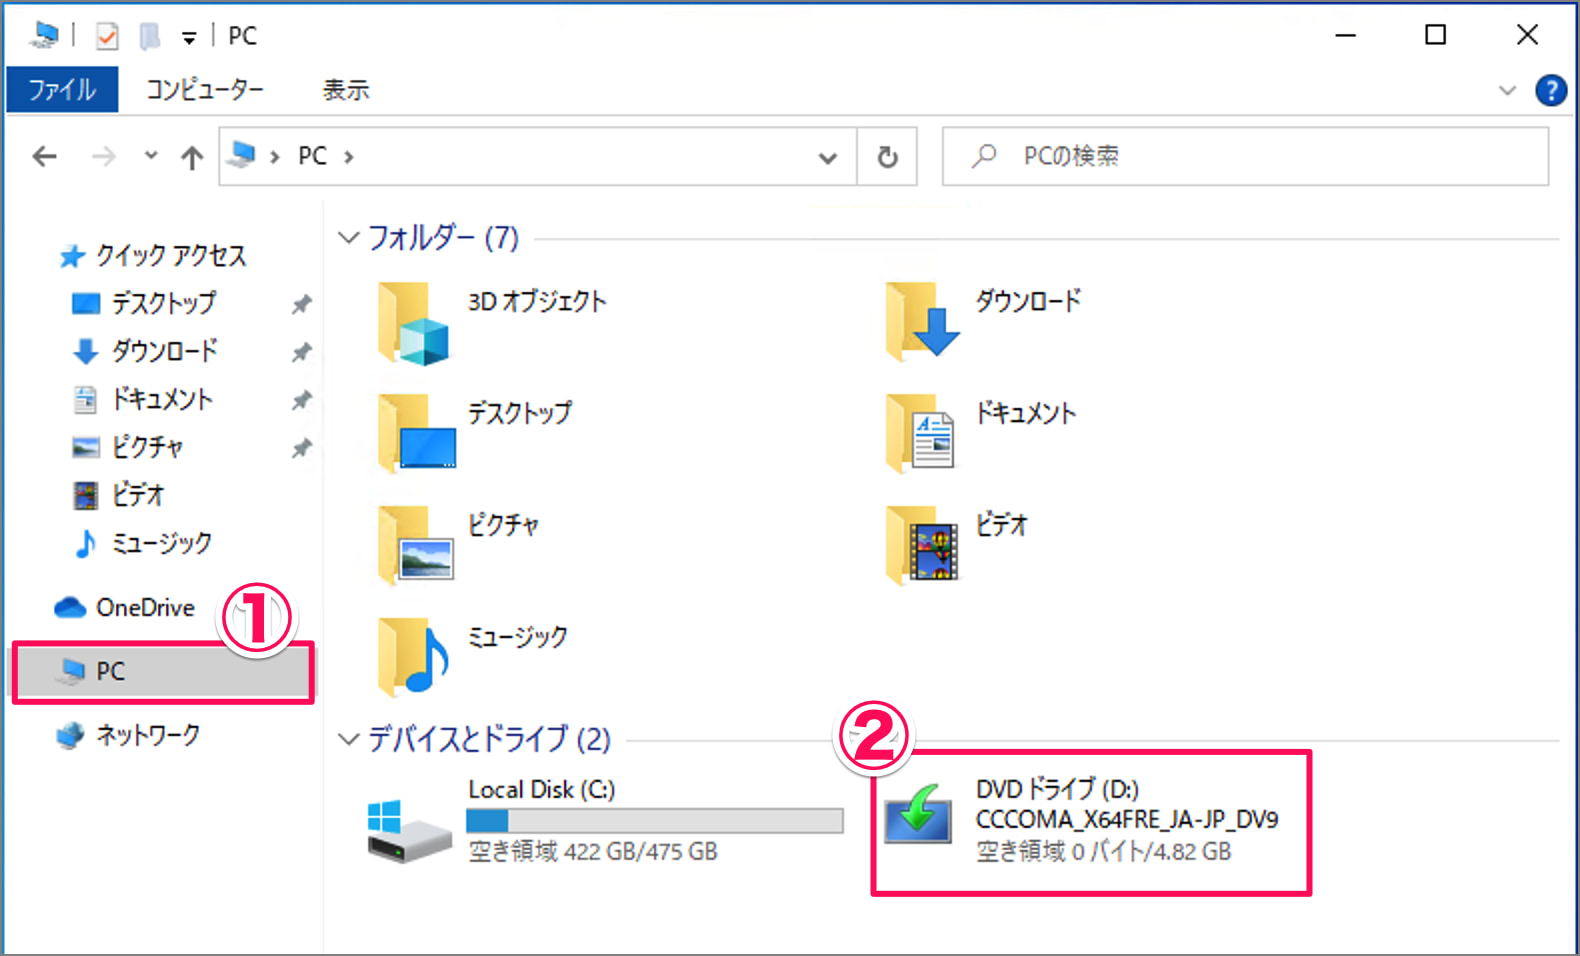Select the ドキュメント folder icon in main pane
Viewport: 1580px width, 956px height.
920,433
